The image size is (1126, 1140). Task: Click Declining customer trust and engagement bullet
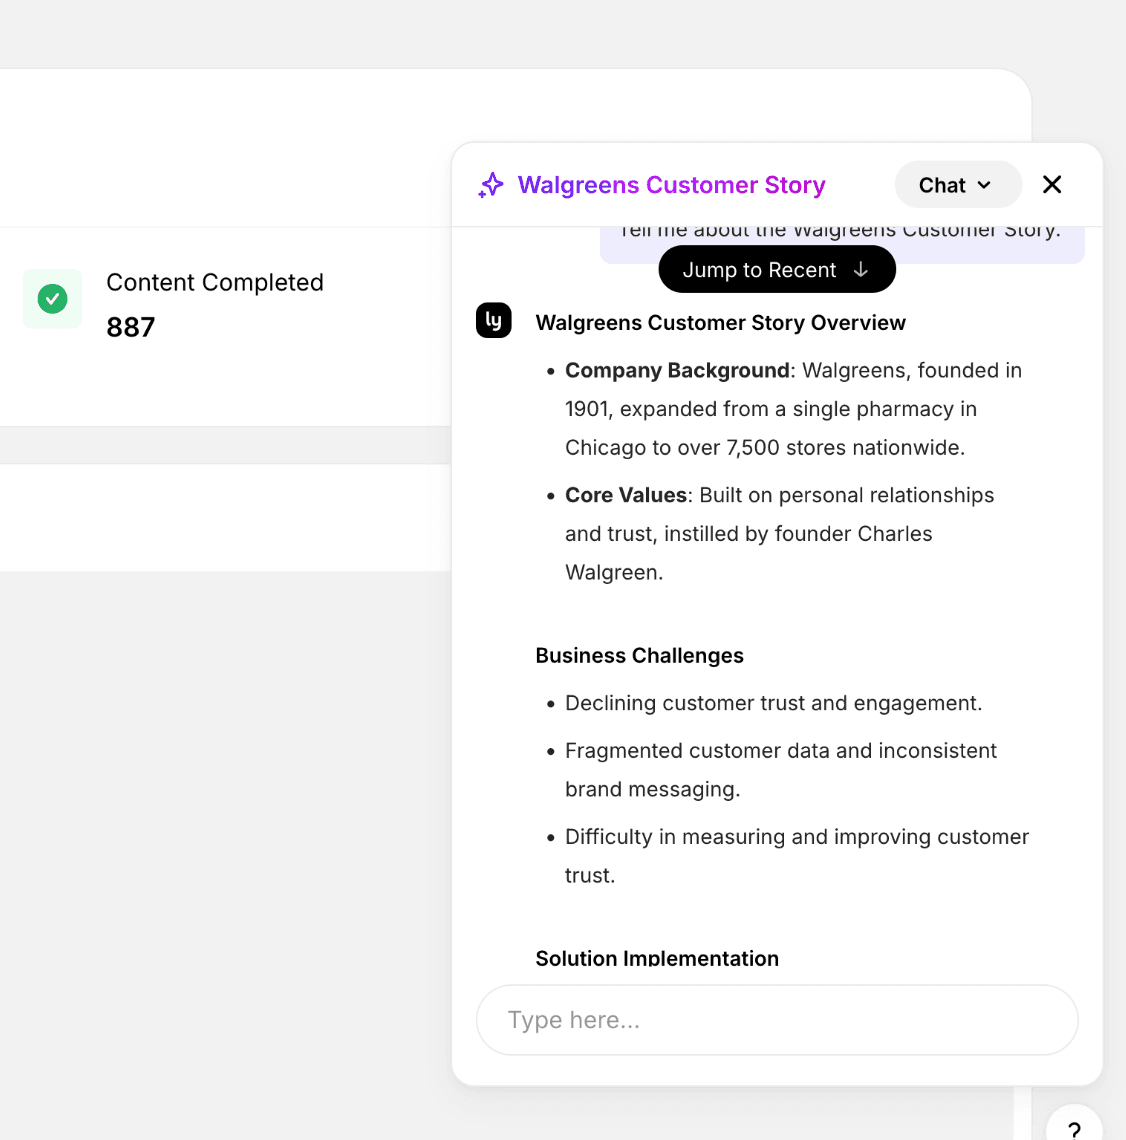(x=773, y=703)
